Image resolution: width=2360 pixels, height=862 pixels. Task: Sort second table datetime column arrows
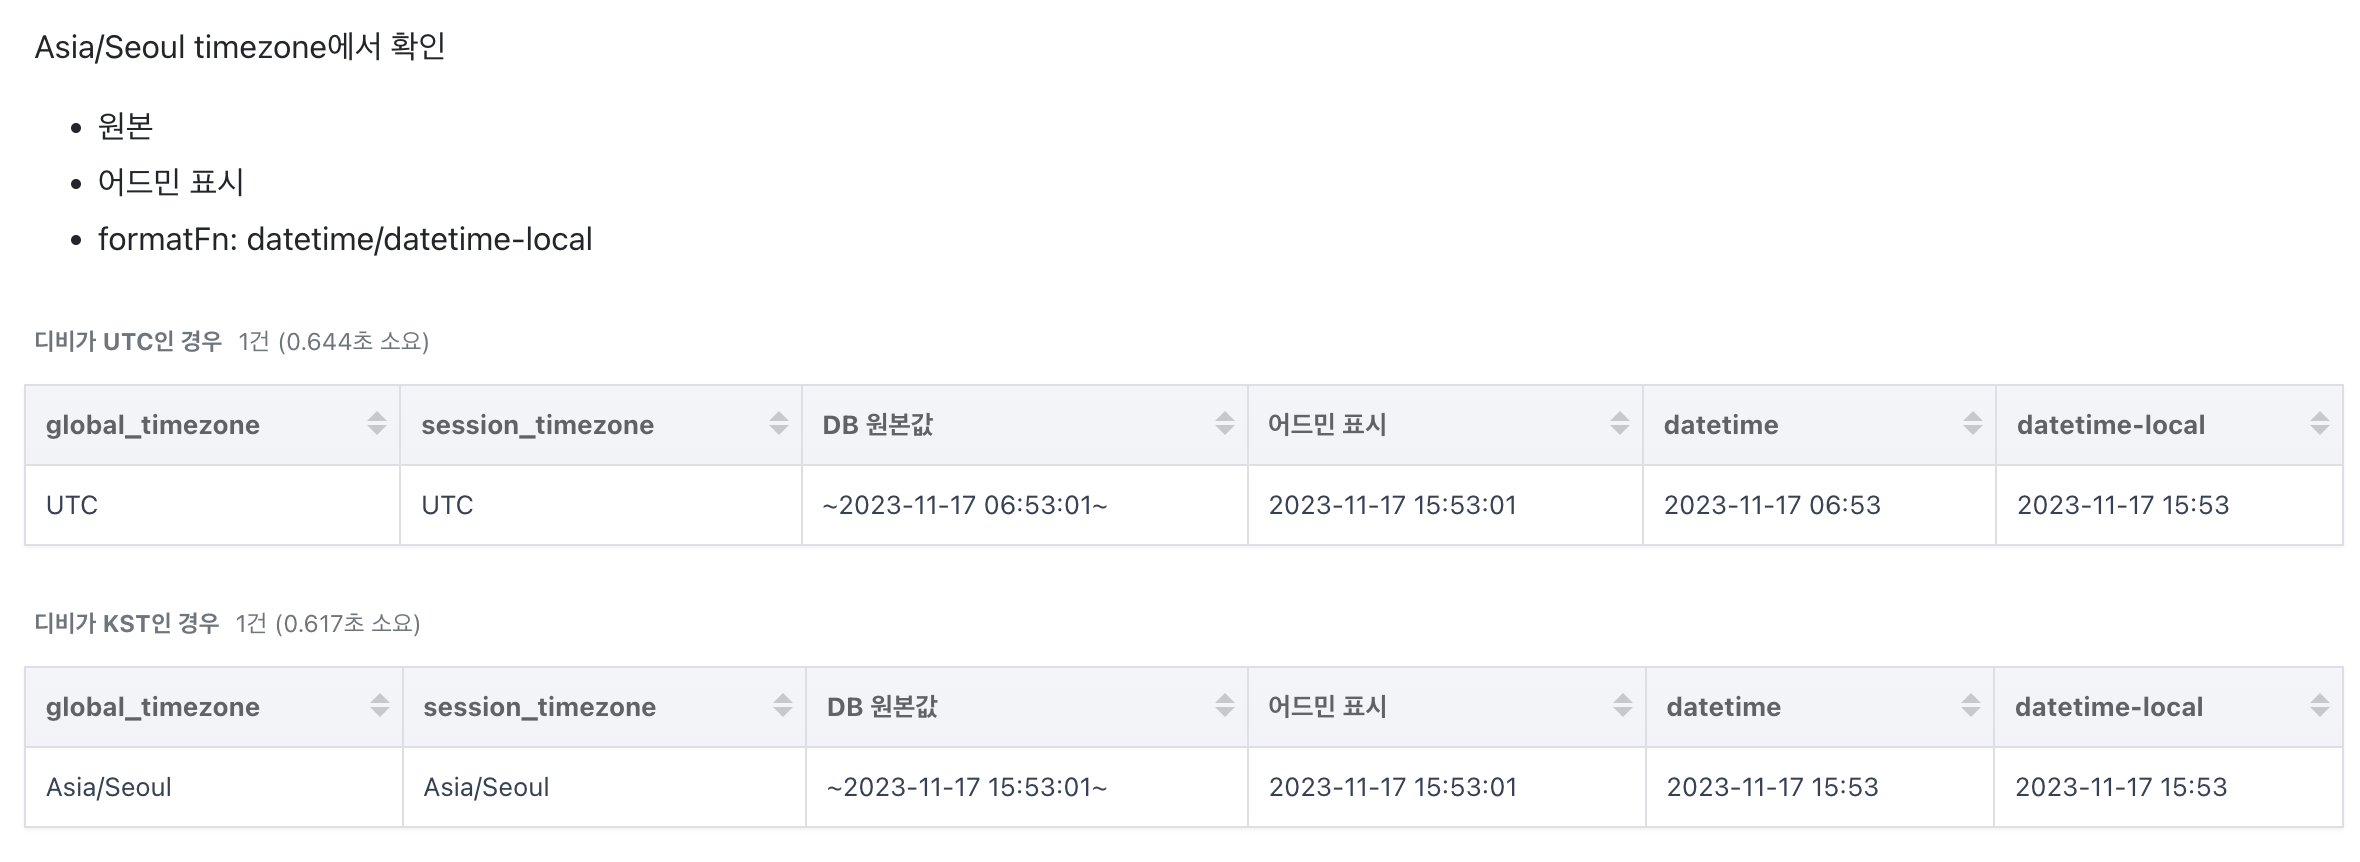[1971, 706]
